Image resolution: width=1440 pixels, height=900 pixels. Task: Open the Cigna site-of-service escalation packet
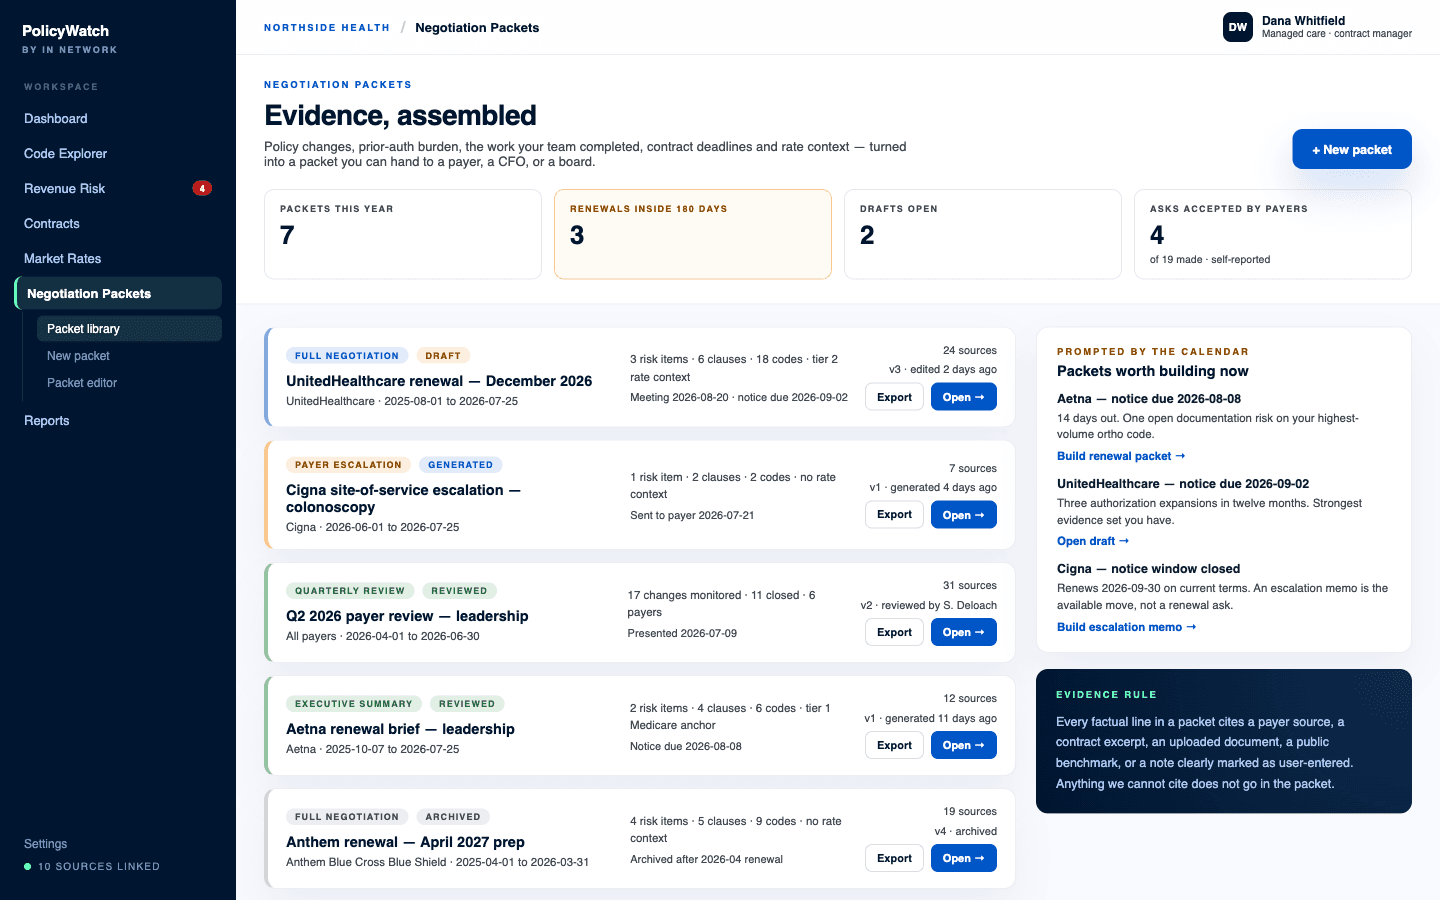963,514
